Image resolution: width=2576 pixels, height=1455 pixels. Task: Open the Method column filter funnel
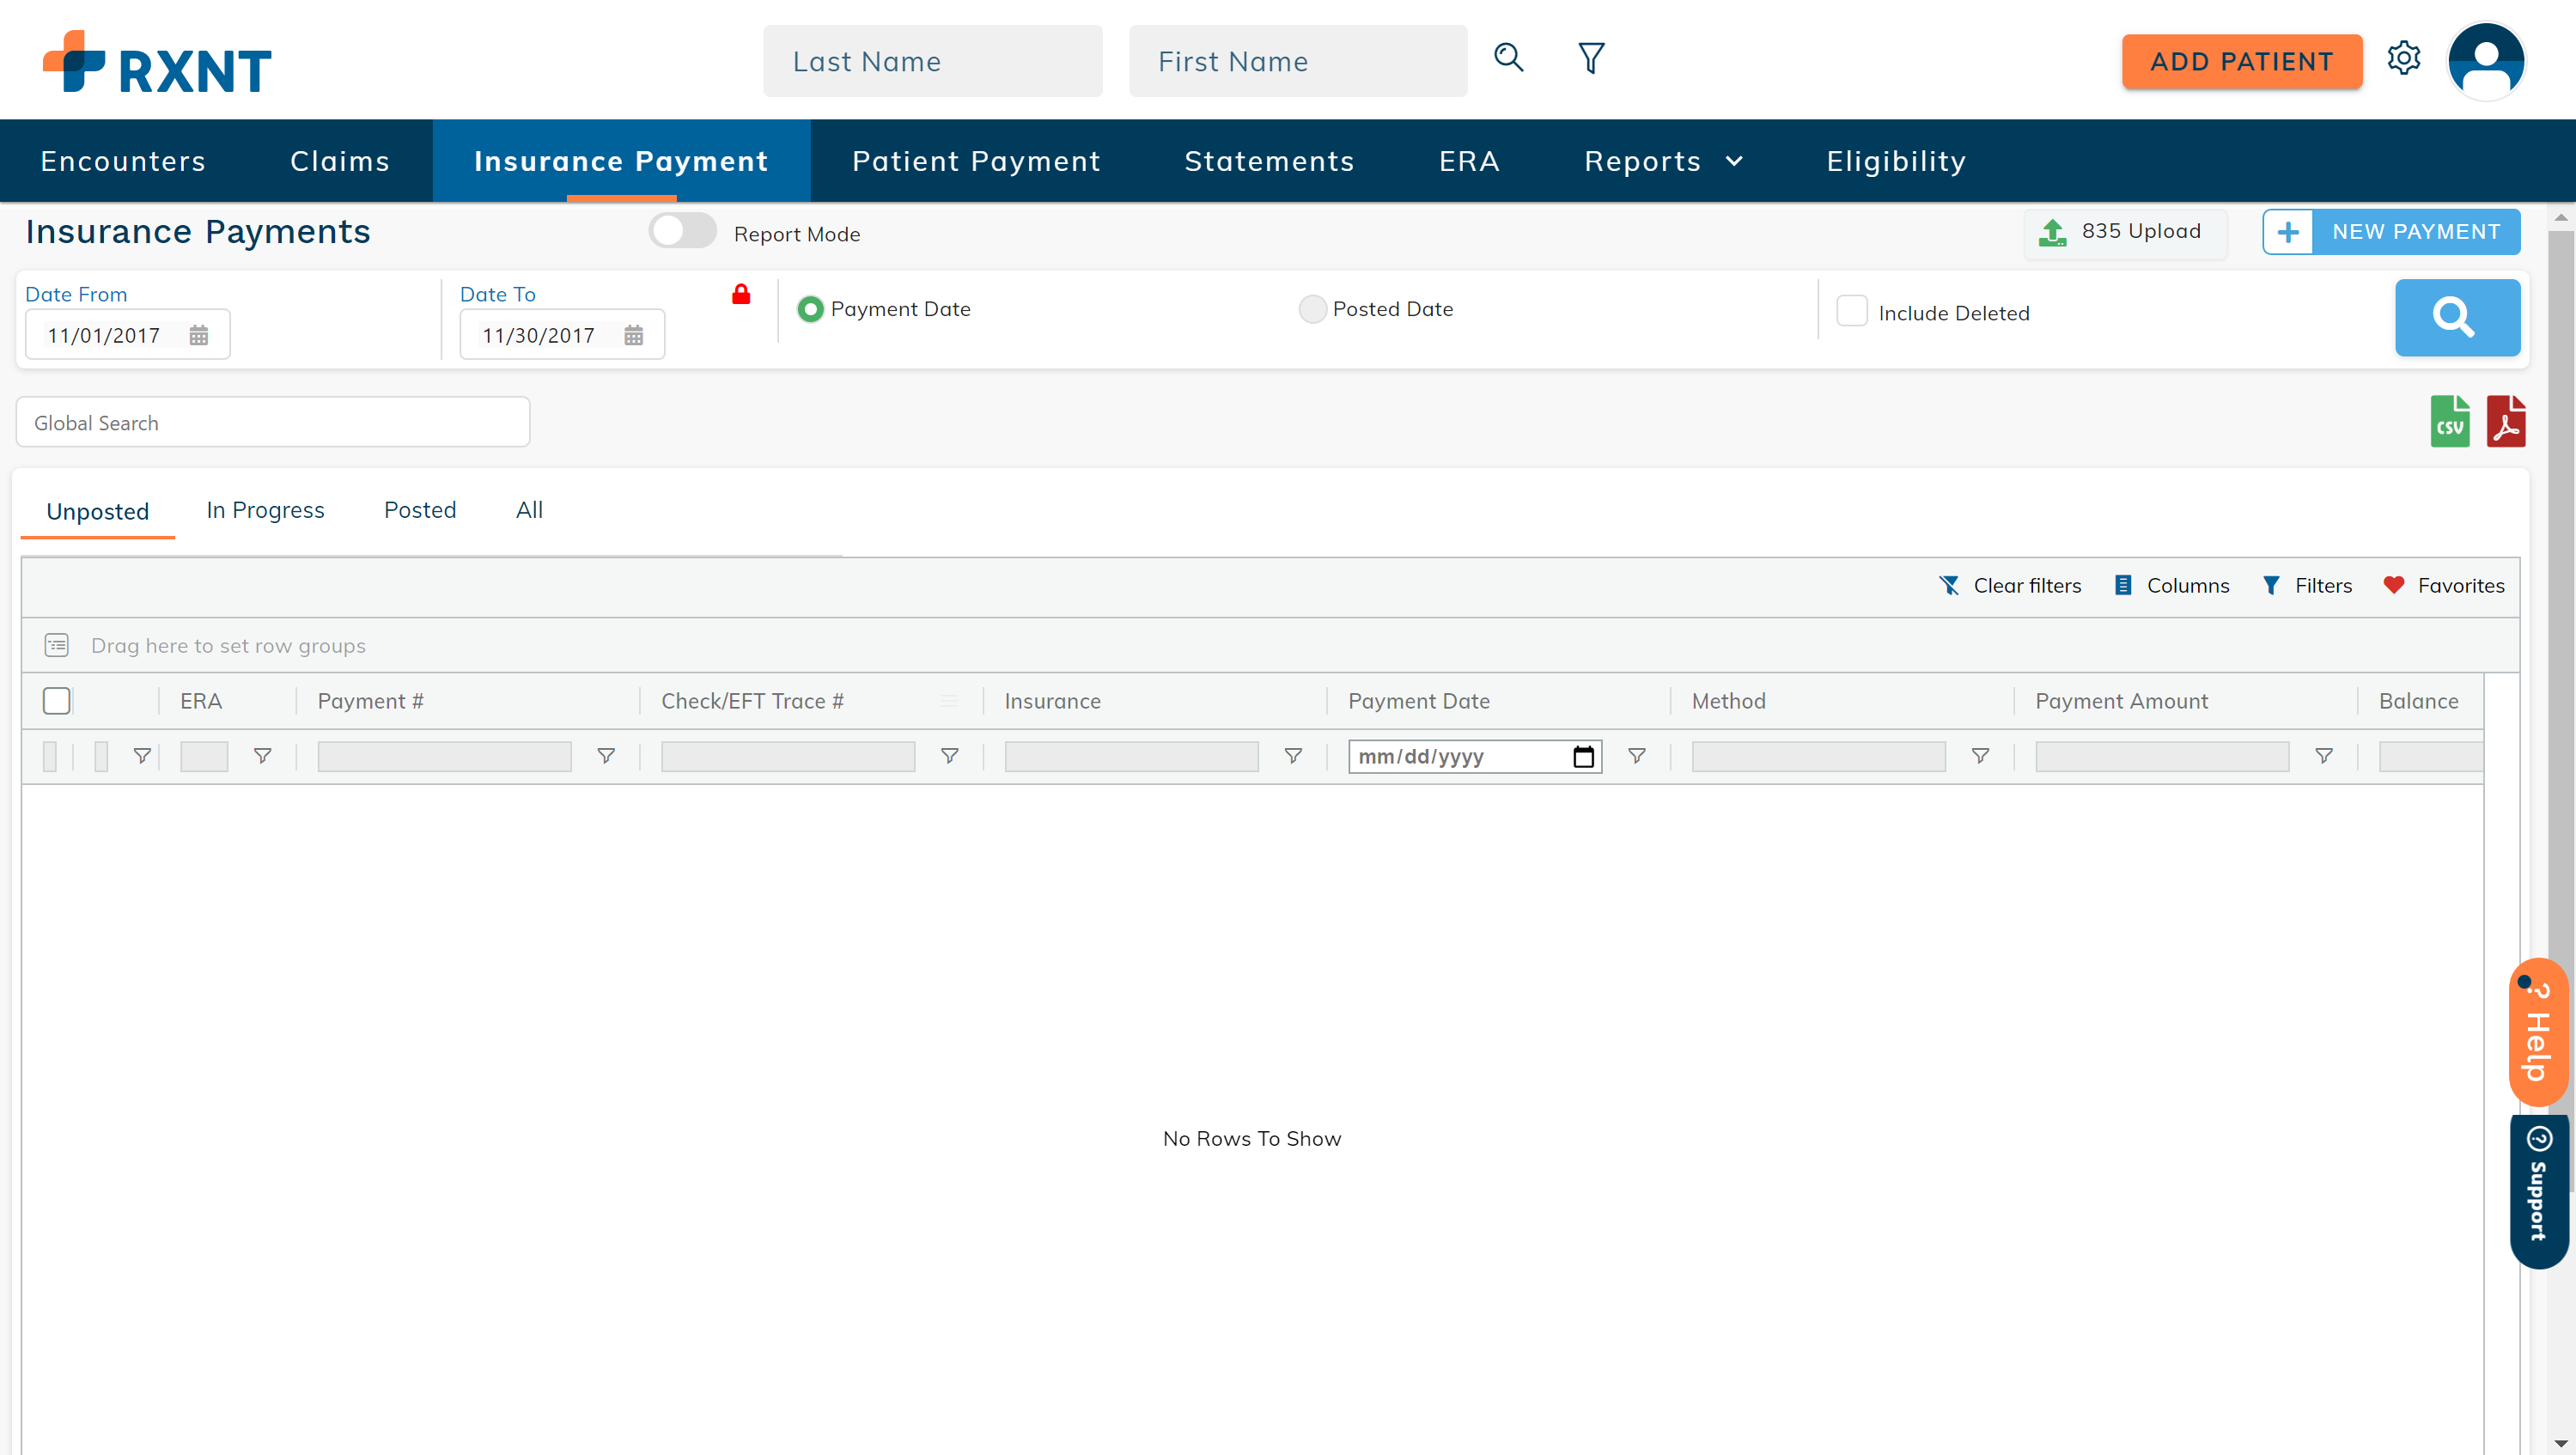pos(1980,756)
